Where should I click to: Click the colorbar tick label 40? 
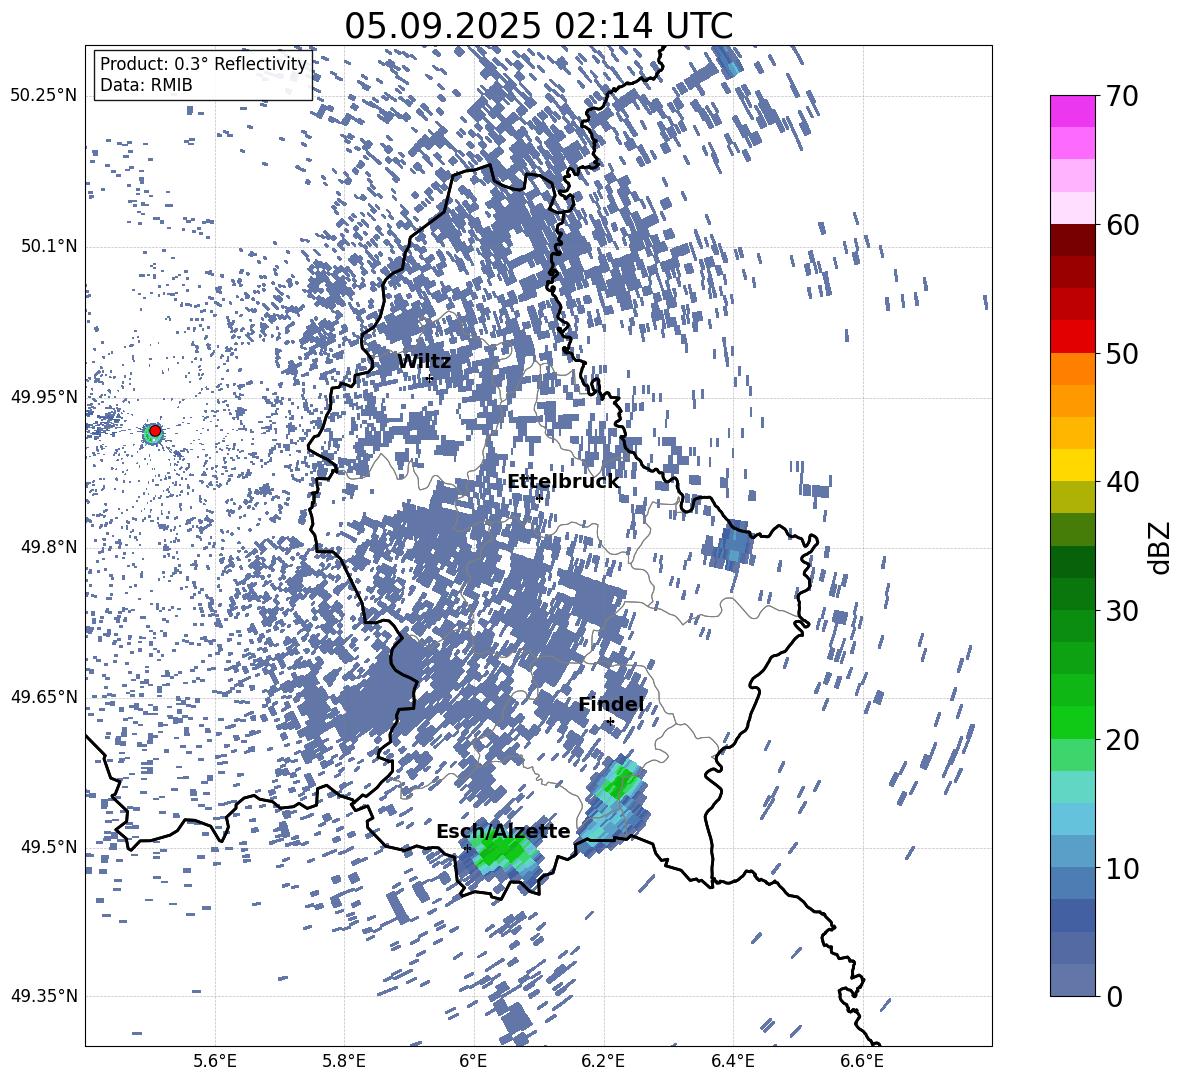pos(1122,482)
